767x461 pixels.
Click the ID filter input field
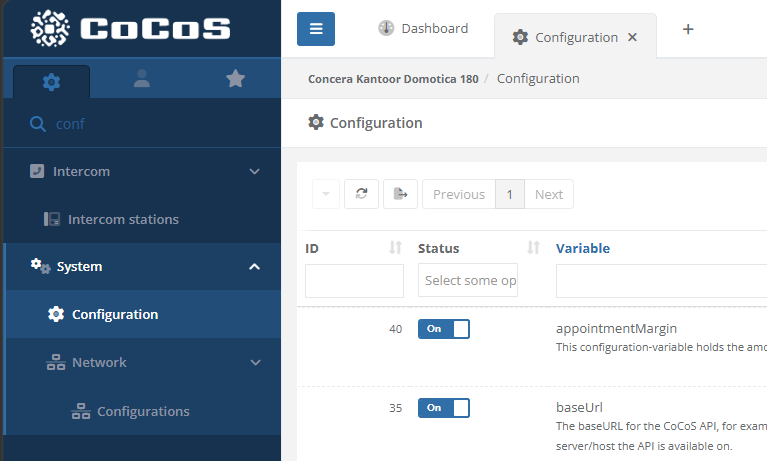(x=354, y=280)
